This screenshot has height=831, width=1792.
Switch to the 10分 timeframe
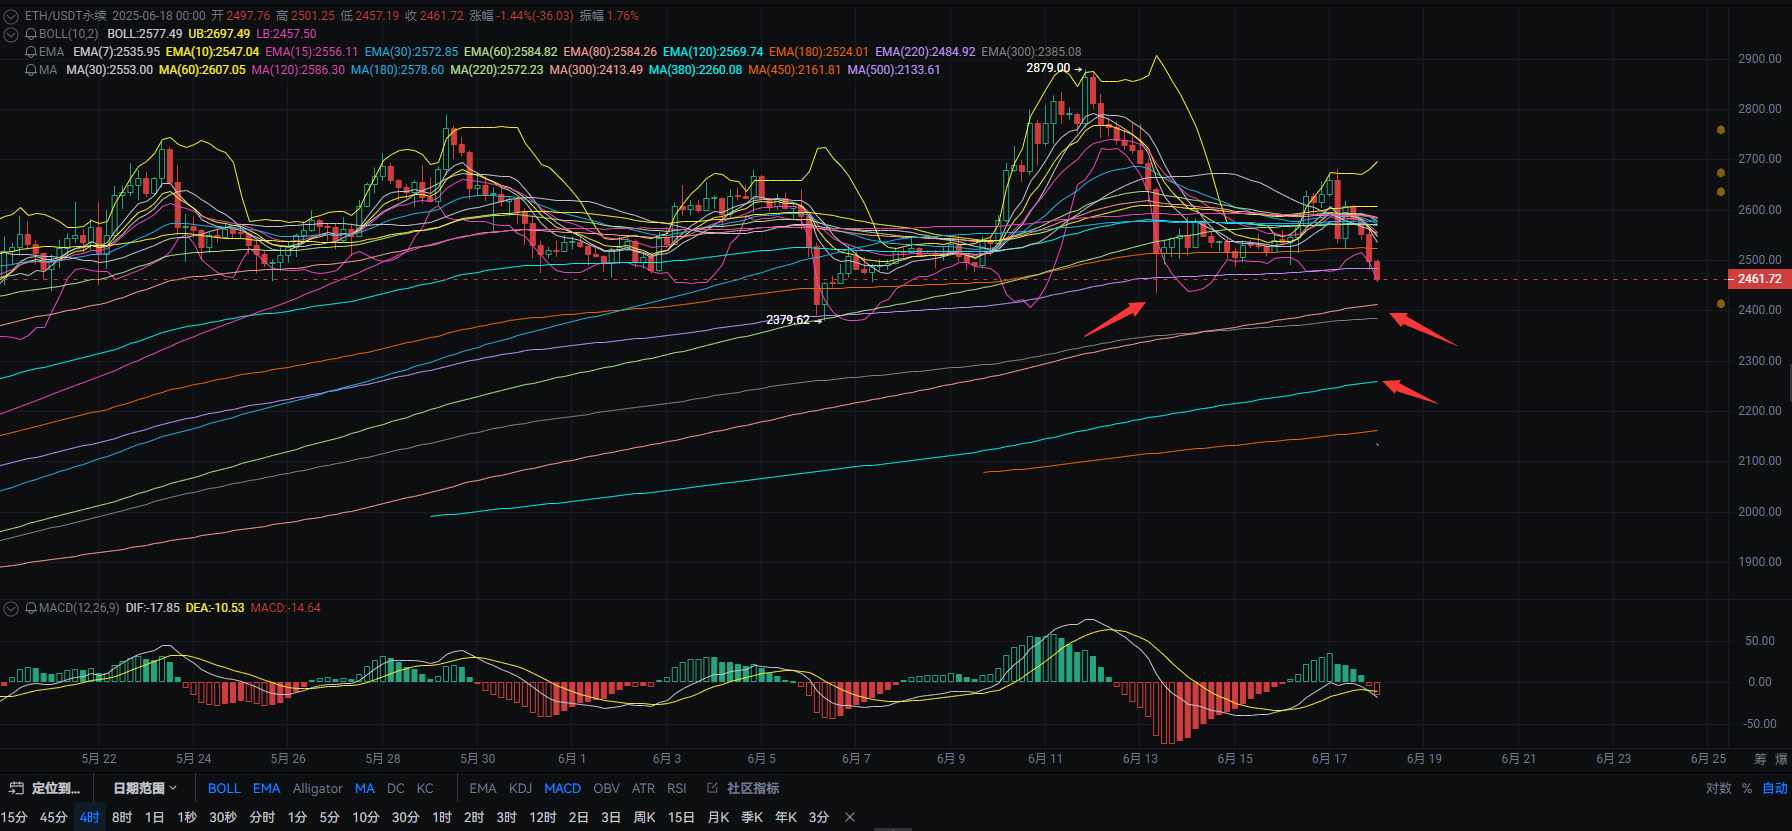366,817
